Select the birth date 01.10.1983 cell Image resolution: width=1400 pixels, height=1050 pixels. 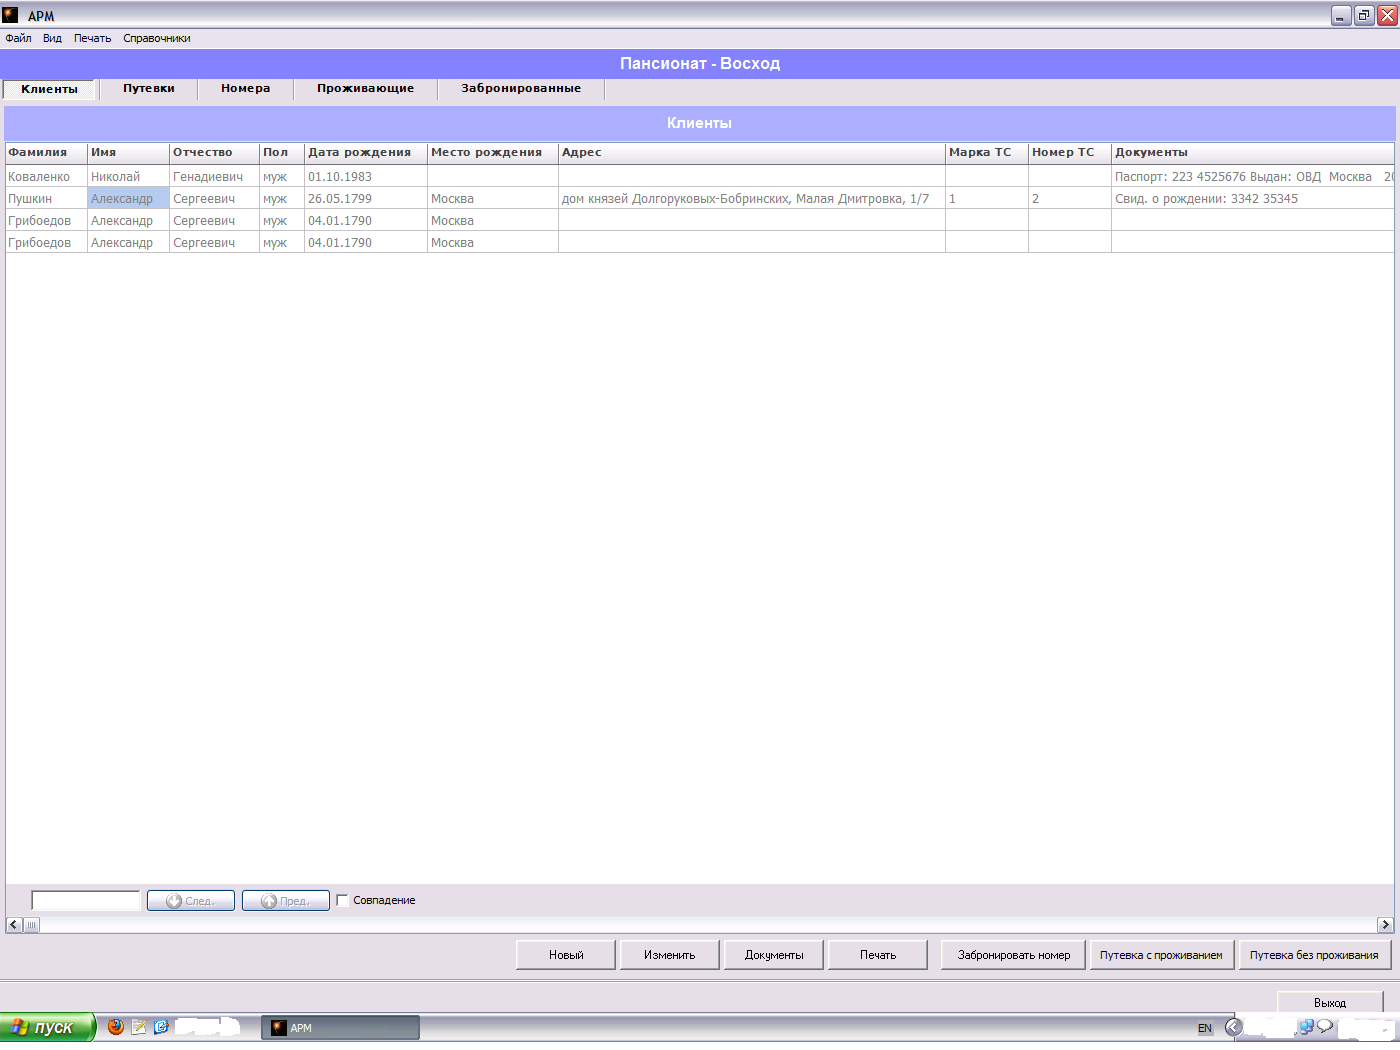click(366, 177)
